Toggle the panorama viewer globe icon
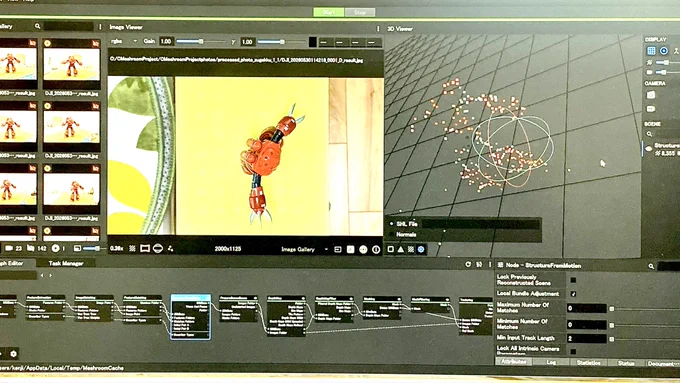This screenshot has height=383, width=680. (158, 249)
